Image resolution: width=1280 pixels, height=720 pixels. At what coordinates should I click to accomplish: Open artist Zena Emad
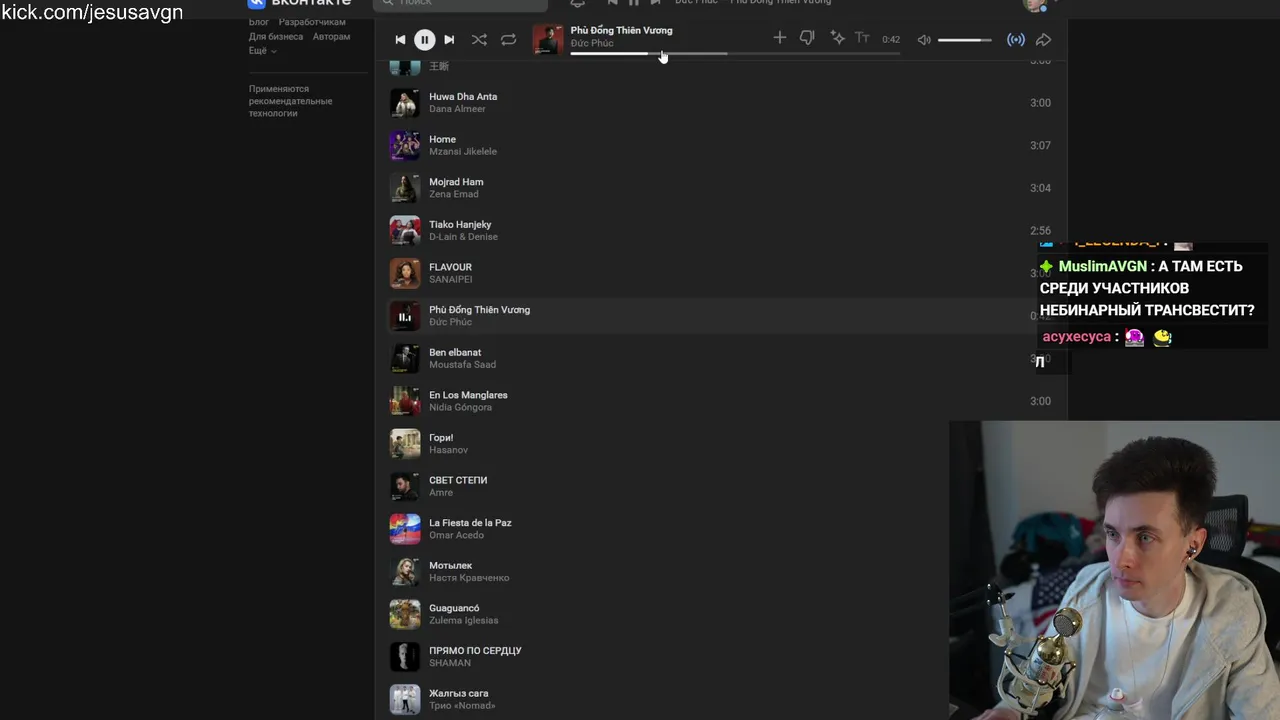coord(454,194)
